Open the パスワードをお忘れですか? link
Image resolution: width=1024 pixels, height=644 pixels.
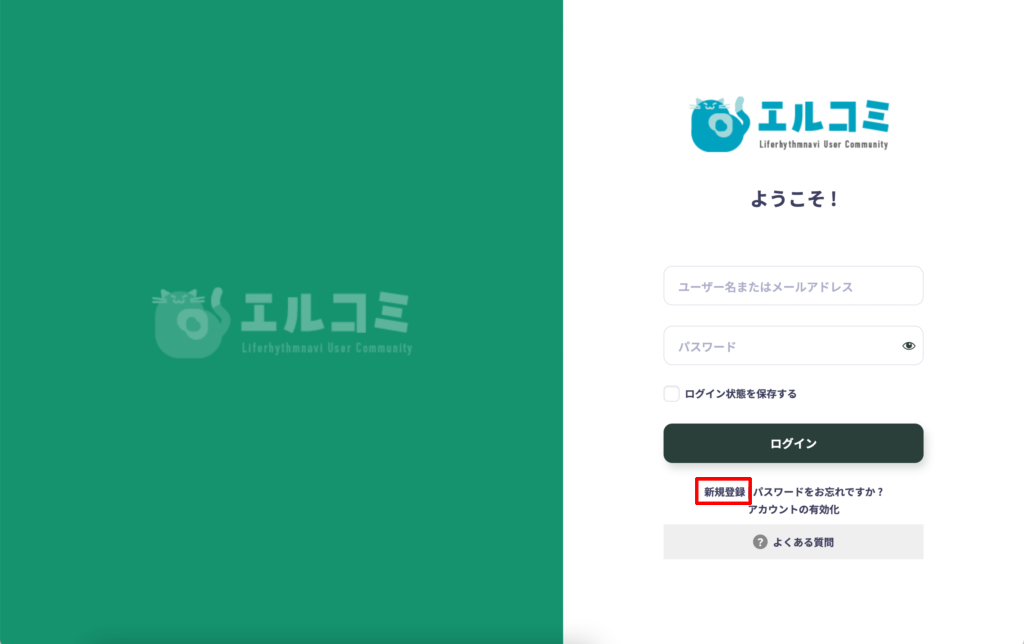[x=818, y=492]
